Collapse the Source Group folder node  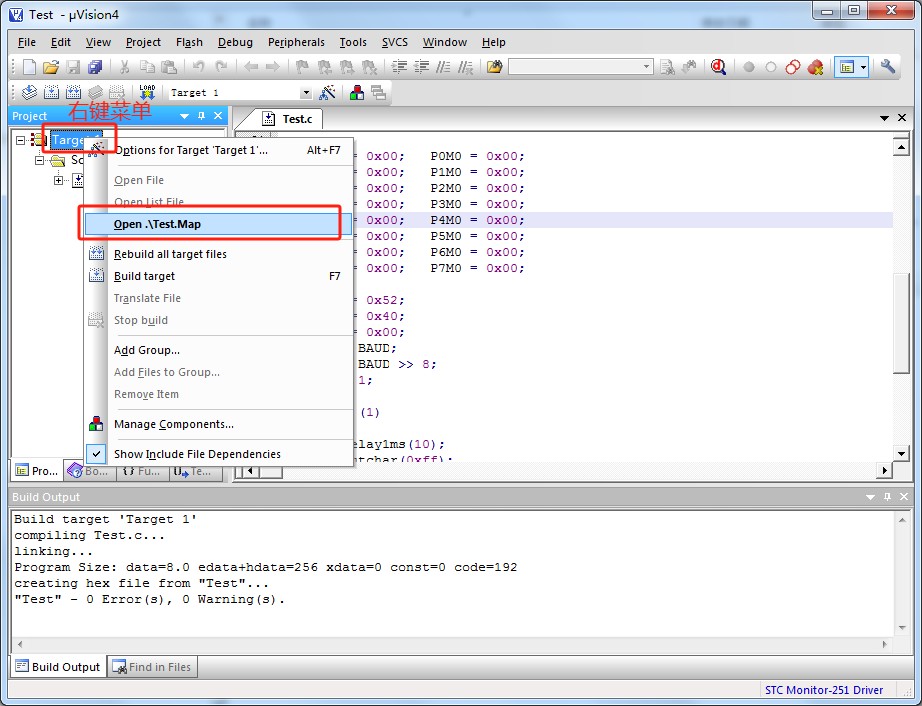[x=39, y=160]
